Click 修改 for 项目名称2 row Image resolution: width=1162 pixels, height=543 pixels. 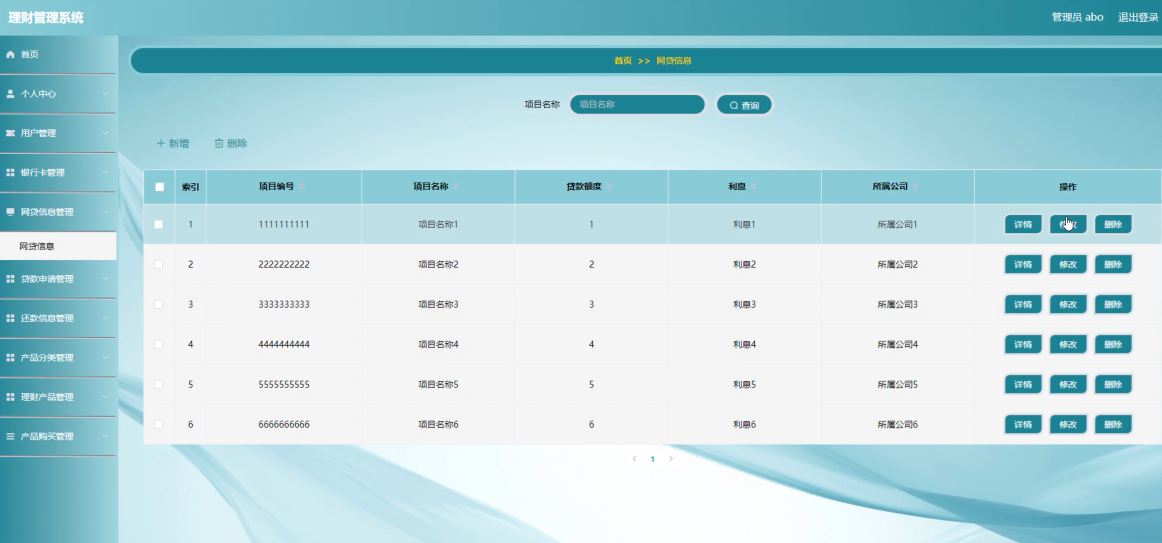coord(1068,264)
